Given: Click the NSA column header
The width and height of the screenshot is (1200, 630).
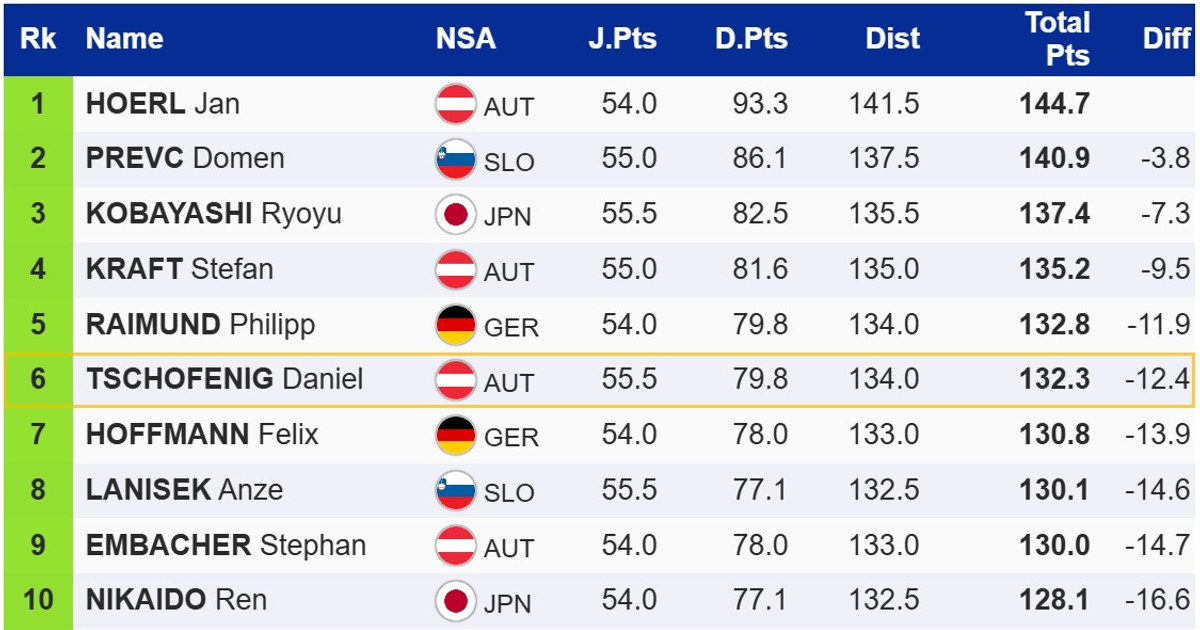Looking at the screenshot, I should coord(465,39).
